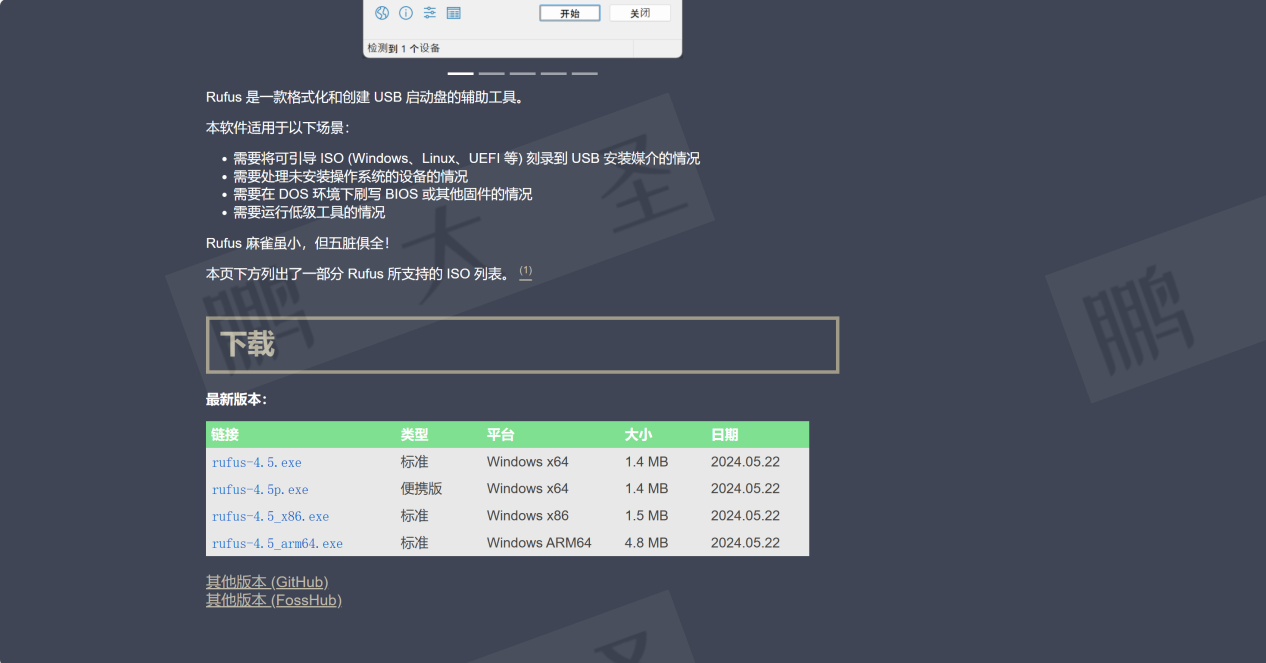Click the bullet about 未安装操作系统的设备
1266x663 pixels.
(x=350, y=177)
